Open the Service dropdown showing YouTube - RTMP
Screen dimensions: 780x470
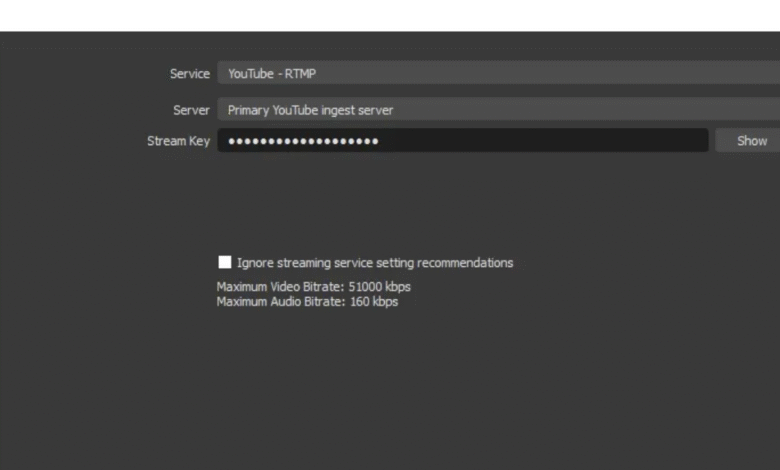(498, 73)
